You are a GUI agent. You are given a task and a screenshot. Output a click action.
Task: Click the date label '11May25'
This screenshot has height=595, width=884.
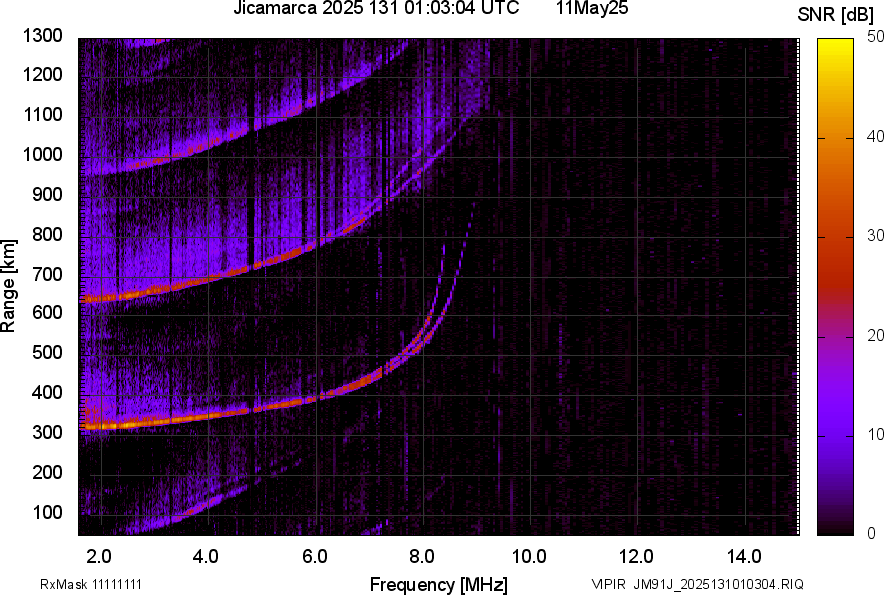coord(592,8)
